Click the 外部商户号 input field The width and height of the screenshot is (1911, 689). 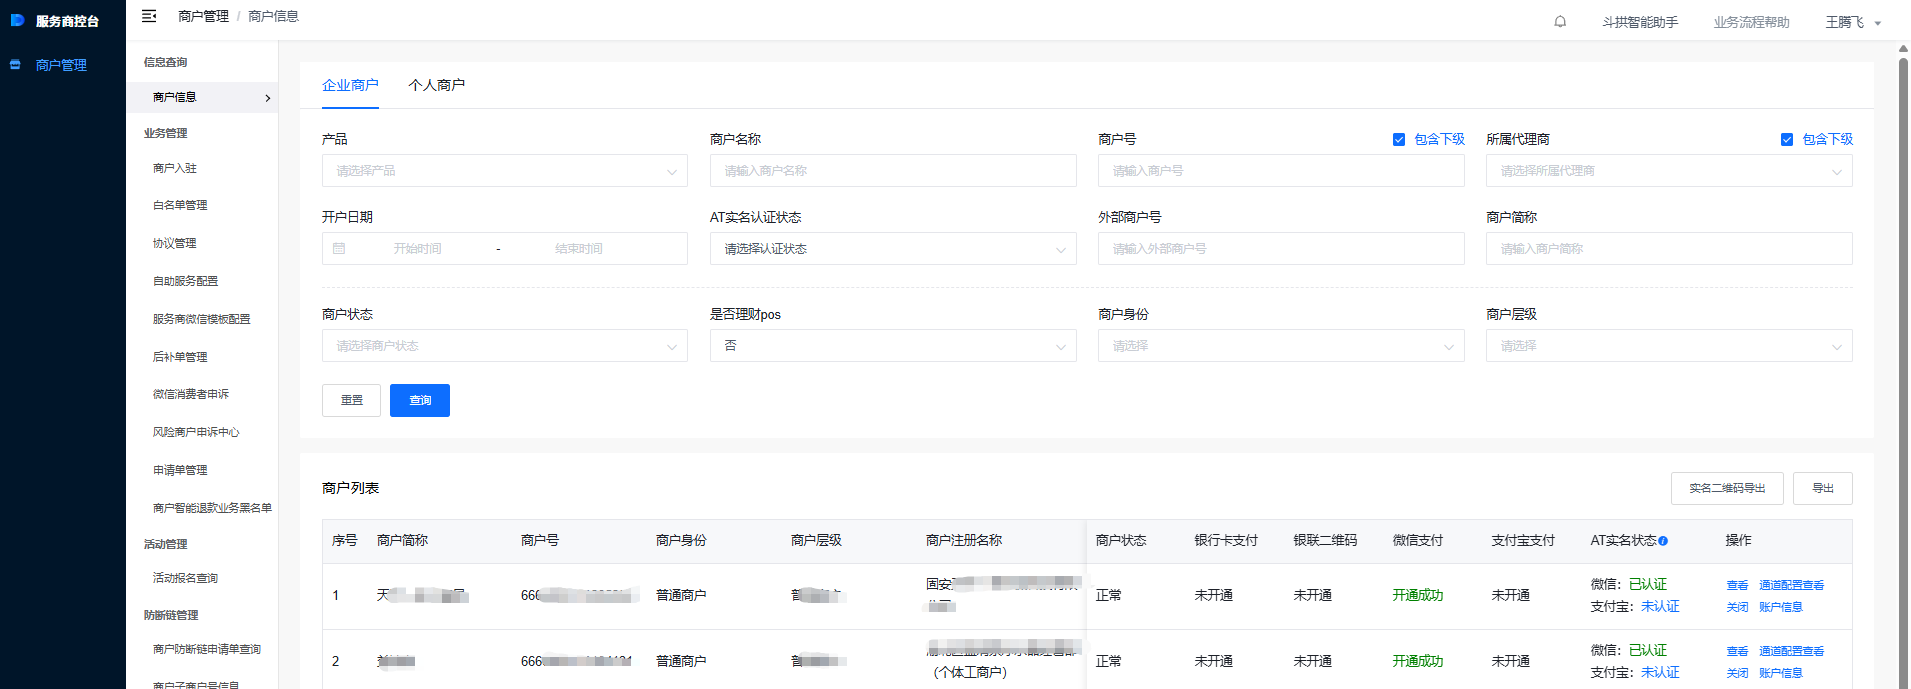click(1281, 249)
